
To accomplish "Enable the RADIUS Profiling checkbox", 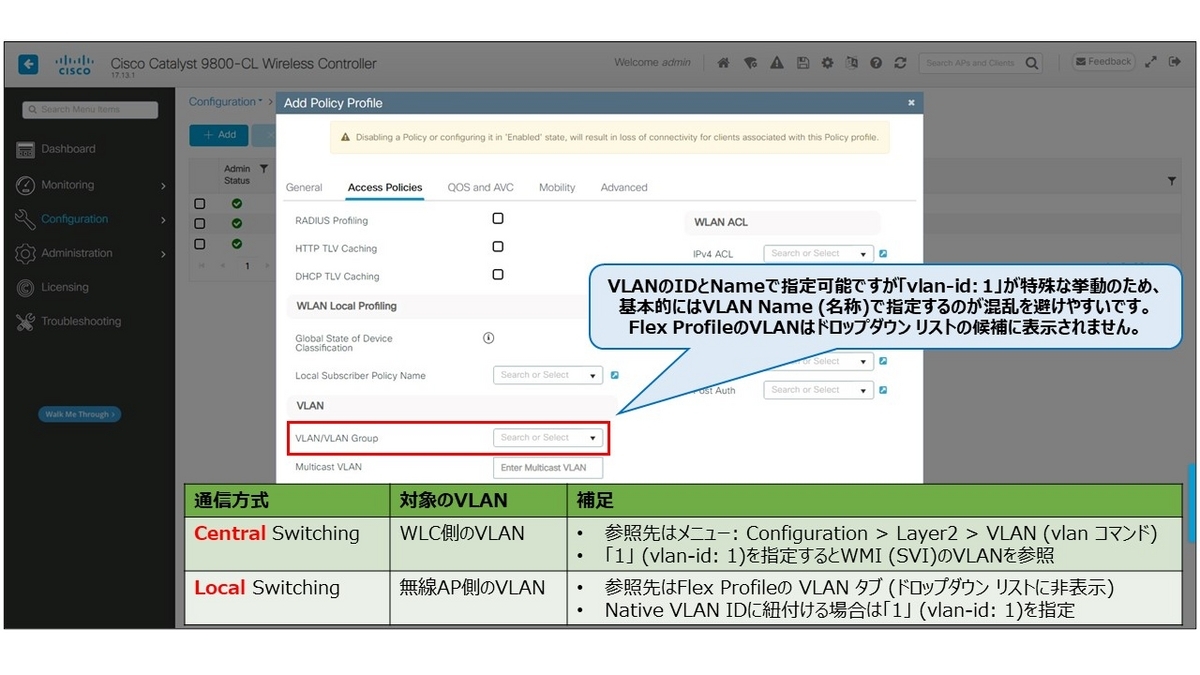I will point(497,218).
